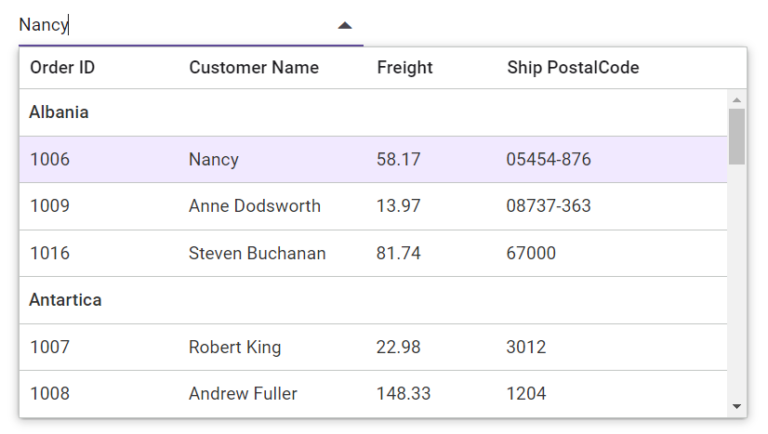Image resolution: width=768 pixels, height=434 pixels.
Task: Select the Anne Dodsworth row
Action: coord(255,207)
